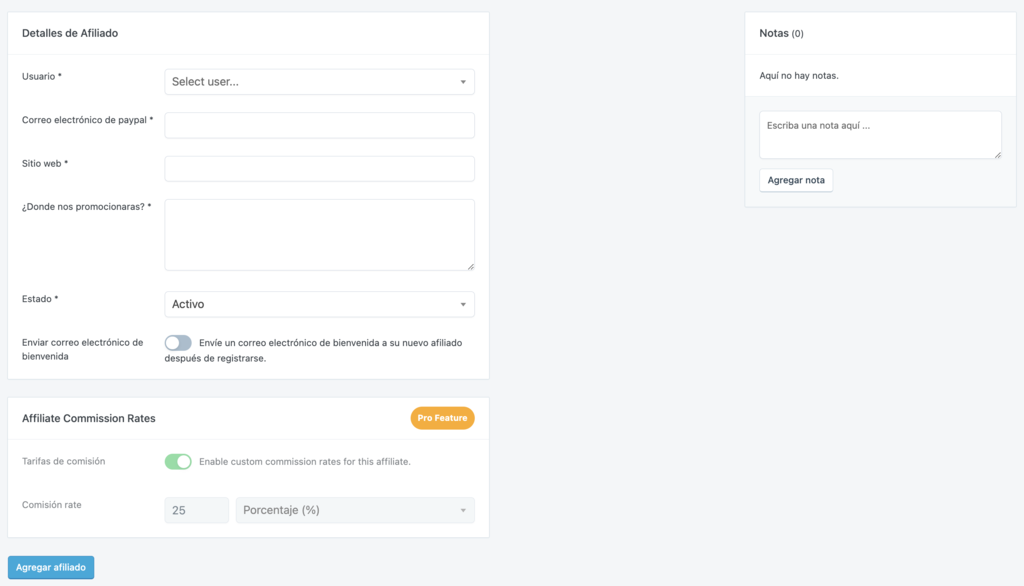The width and height of the screenshot is (1024, 586).
Task: Click the ¿Donde nos promocionaras? text area
Action: pos(319,234)
